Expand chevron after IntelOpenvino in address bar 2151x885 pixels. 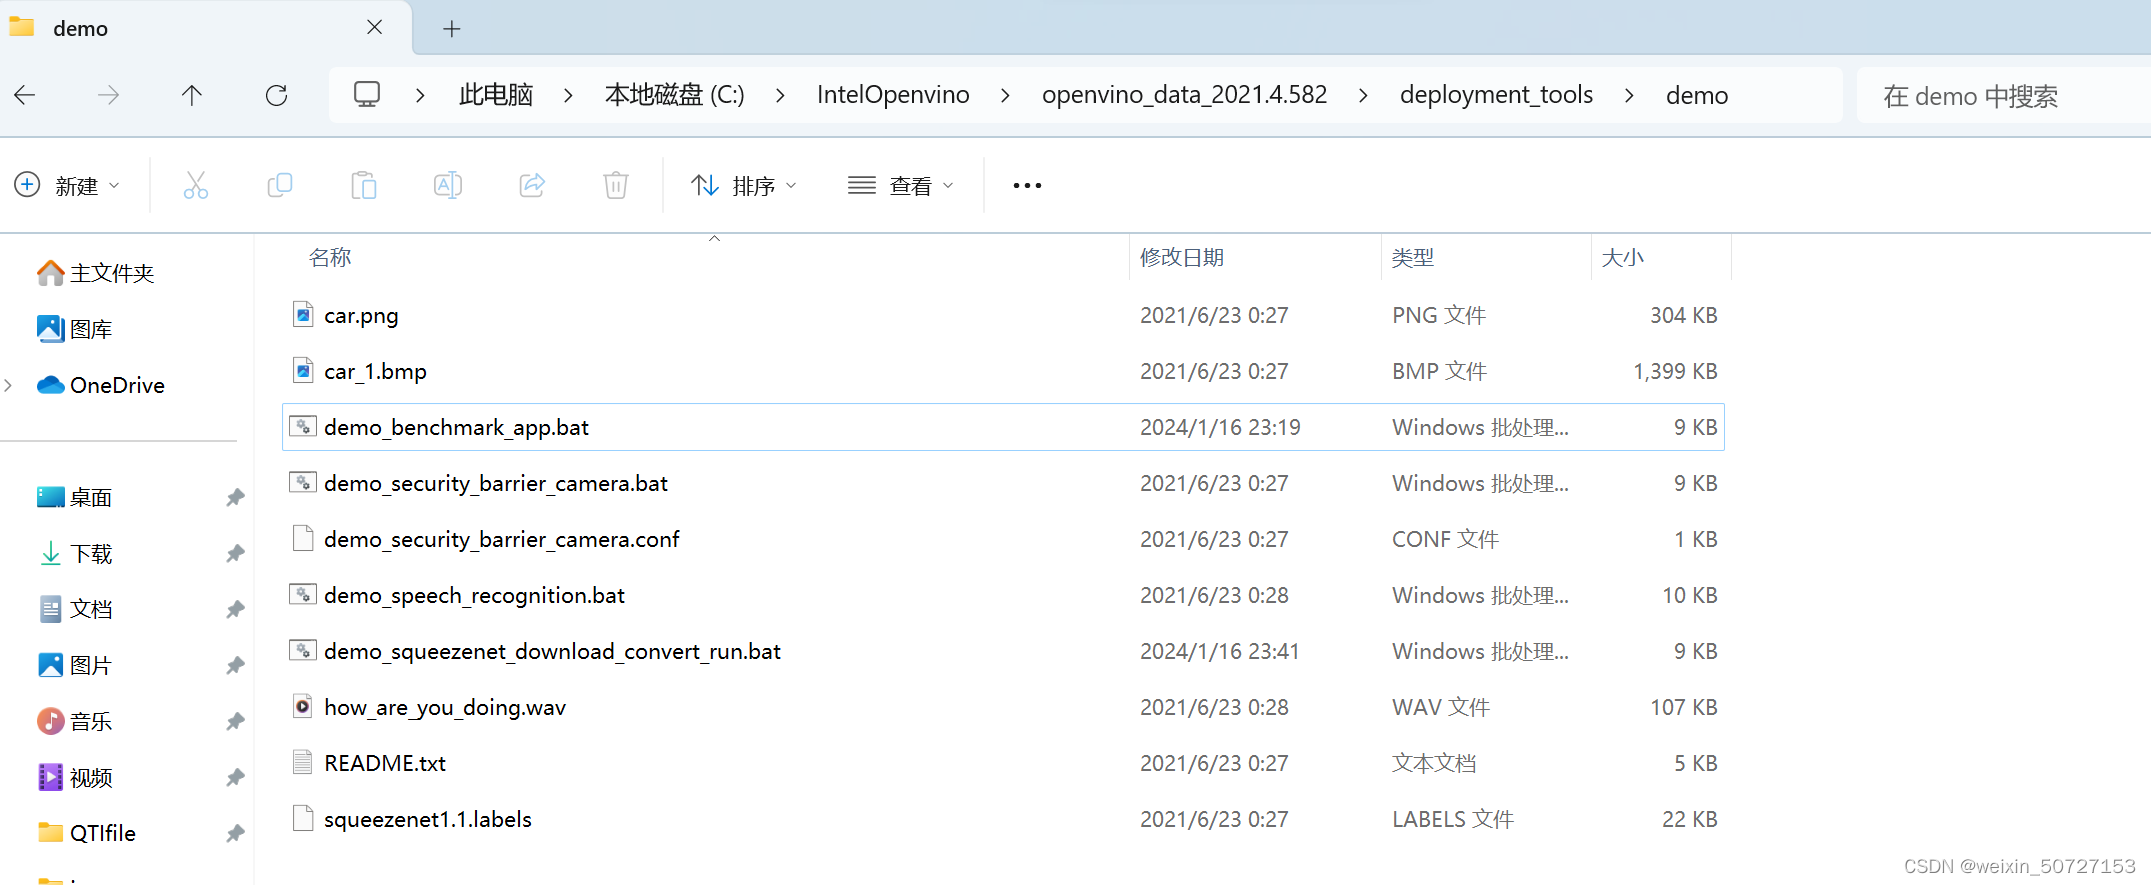1005,95
